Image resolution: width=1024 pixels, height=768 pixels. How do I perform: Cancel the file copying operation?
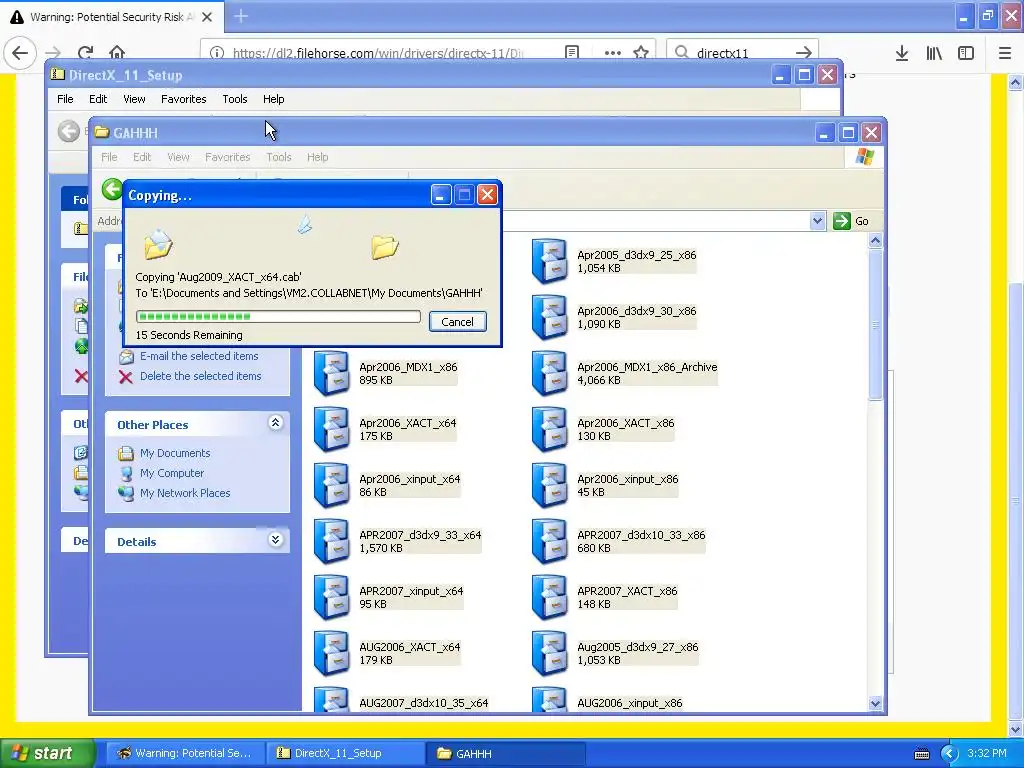pyautogui.click(x=457, y=321)
